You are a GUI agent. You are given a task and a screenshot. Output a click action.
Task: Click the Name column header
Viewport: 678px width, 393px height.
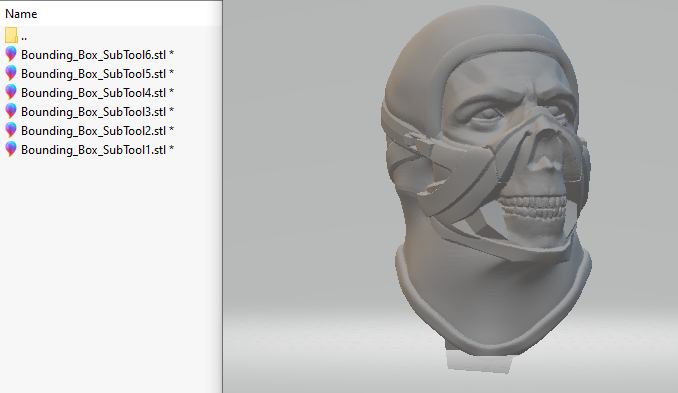[21, 14]
